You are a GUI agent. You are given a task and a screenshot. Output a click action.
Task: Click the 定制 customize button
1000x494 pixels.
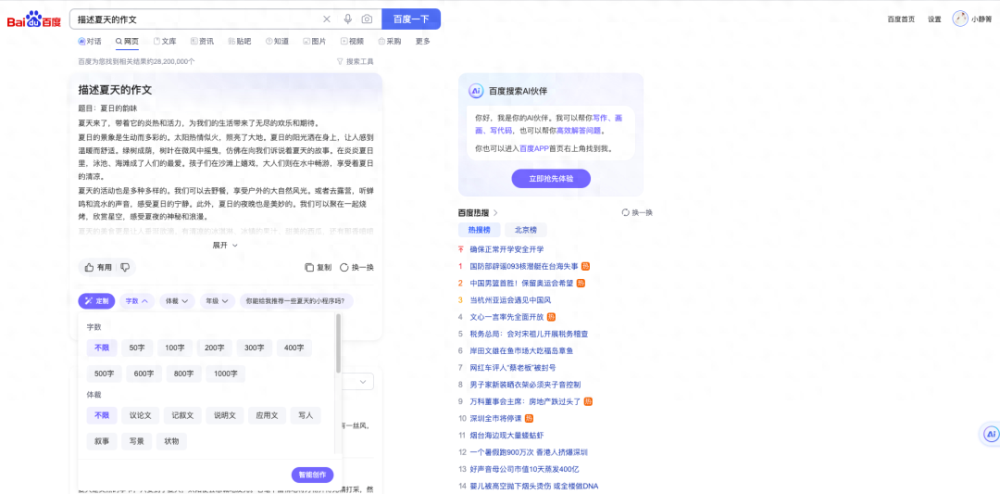coord(96,301)
